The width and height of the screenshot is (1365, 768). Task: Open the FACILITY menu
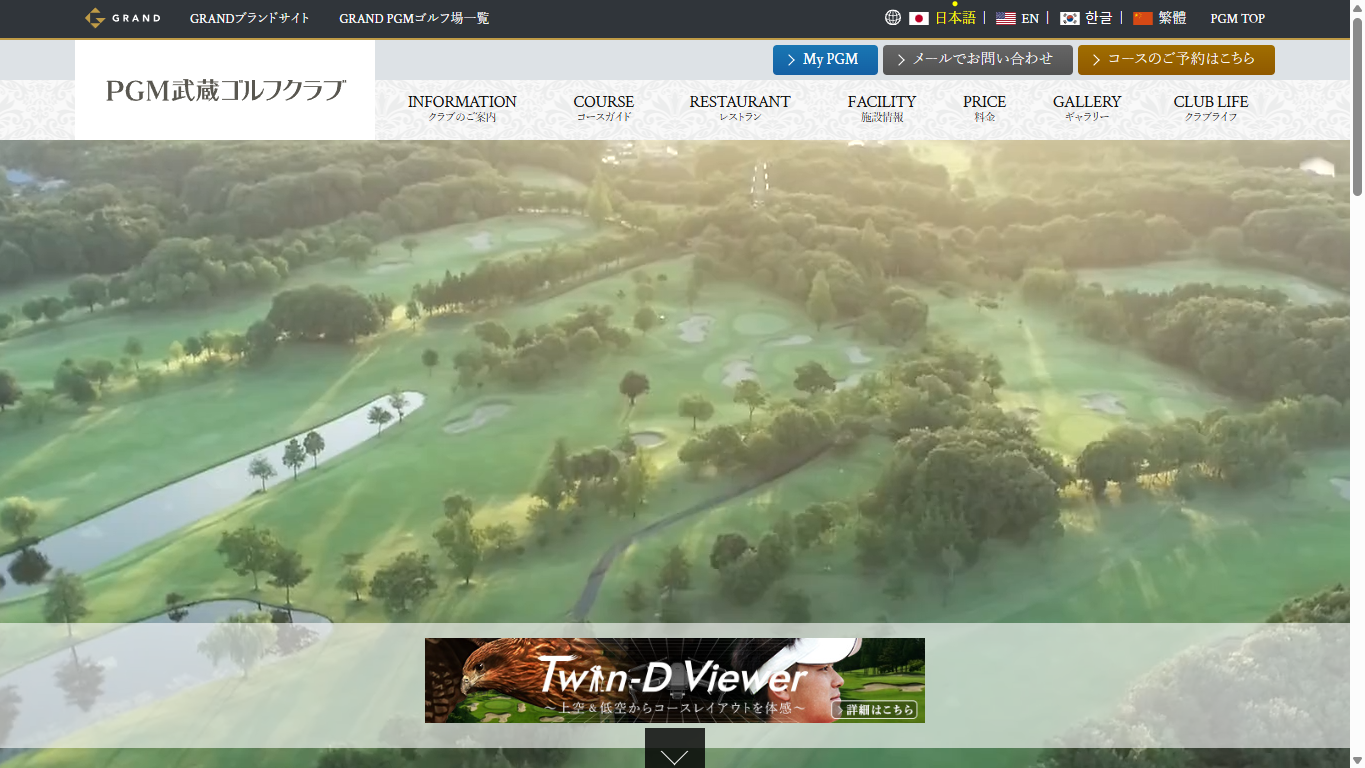(x=882, y=108)
